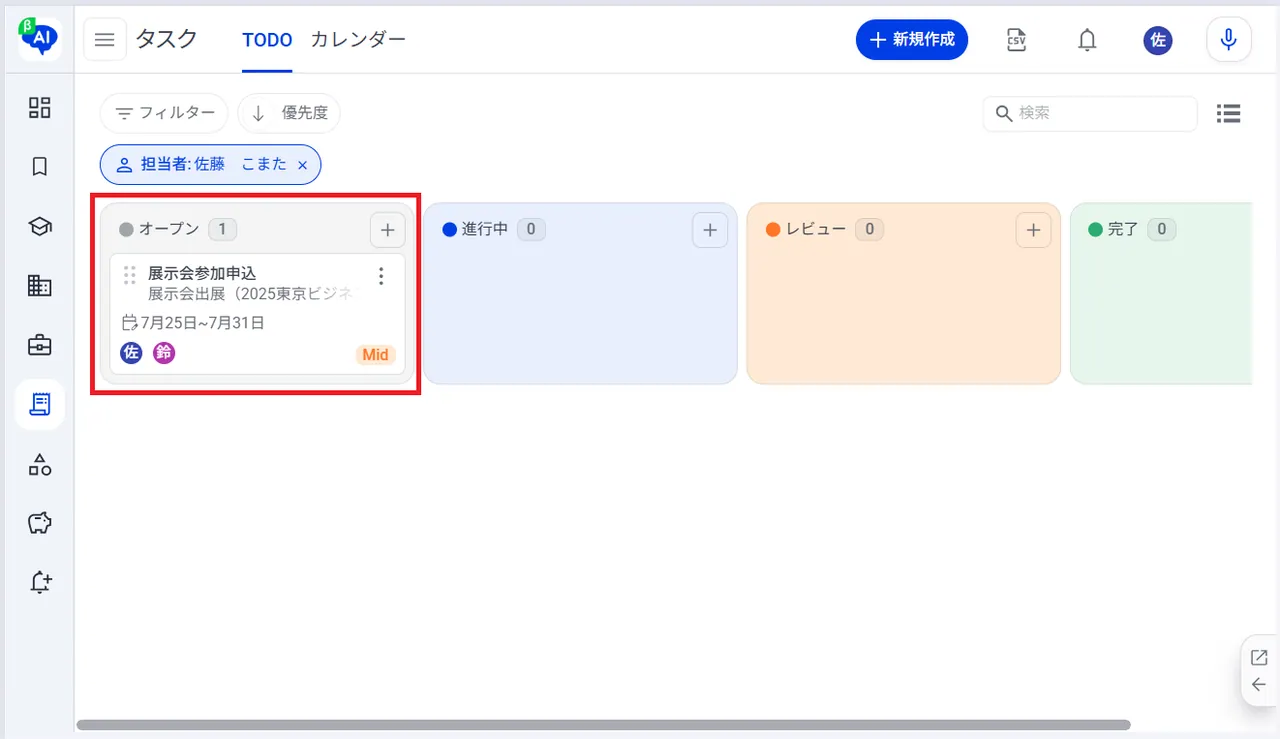This screenshot has height=739, width=1280.
Task: Click the 進行中 column header label
Action: pyautogui.click(x=485, y=229)
